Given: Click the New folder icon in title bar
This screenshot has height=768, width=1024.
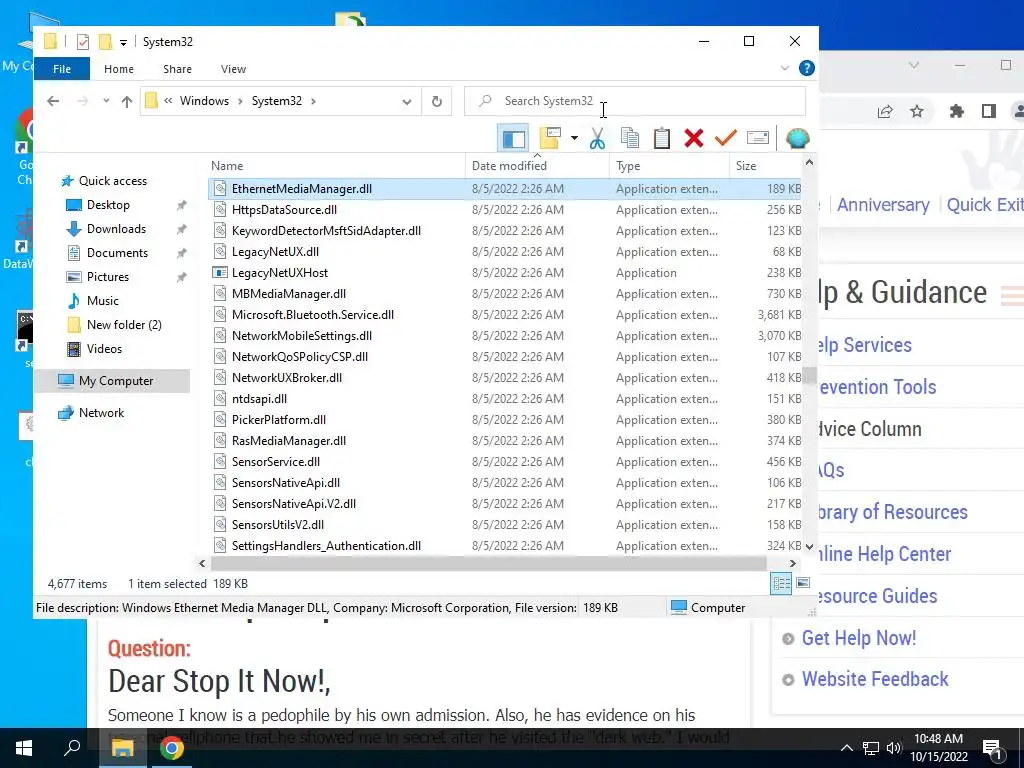Looking at the screenshot, I should click(x=105, y=42).
